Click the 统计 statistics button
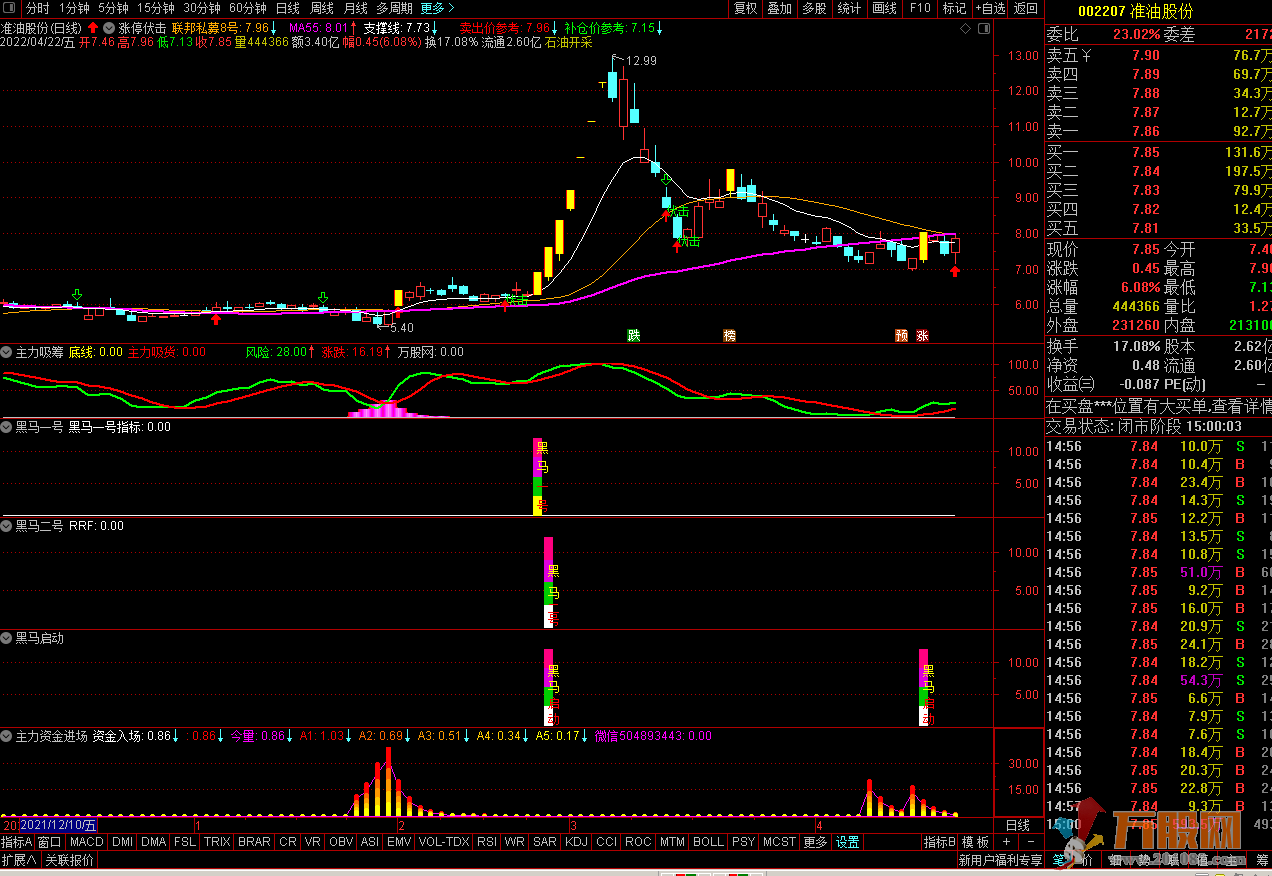Screen dimensions: 1272x876 849,8
